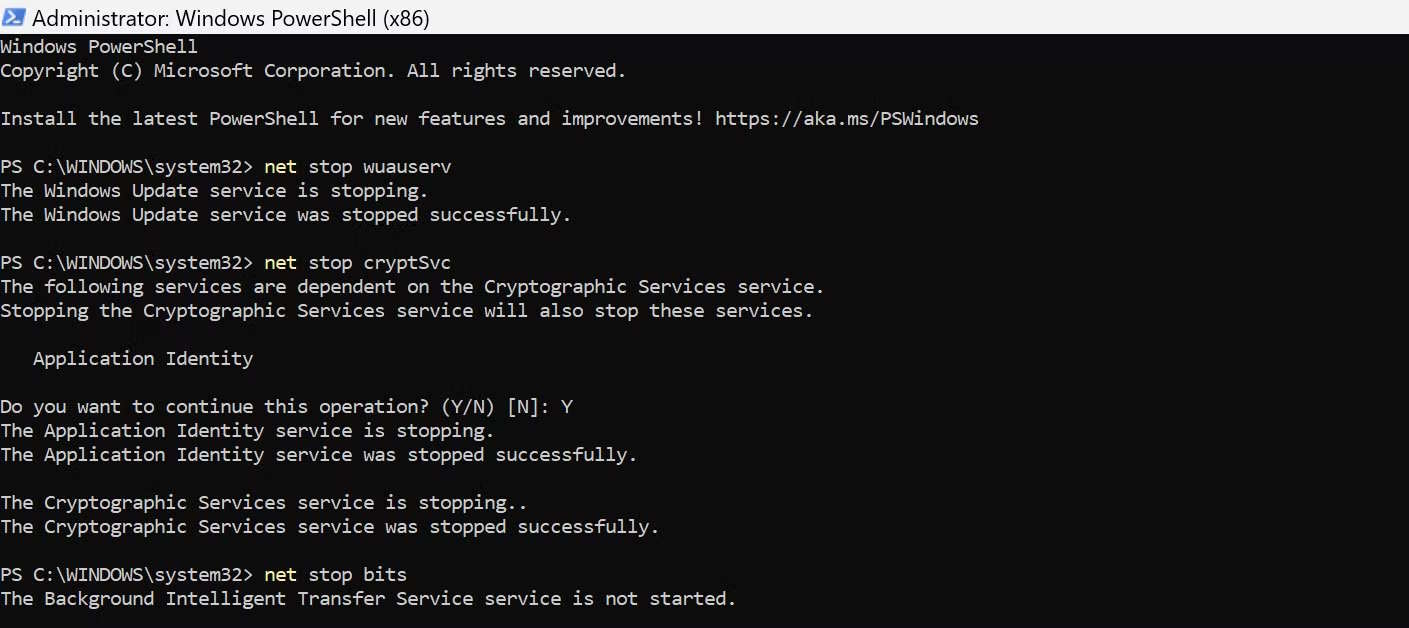1409x628 pixels.
Task: Click the Application Identity stopping status line
Action: point(246,430)
